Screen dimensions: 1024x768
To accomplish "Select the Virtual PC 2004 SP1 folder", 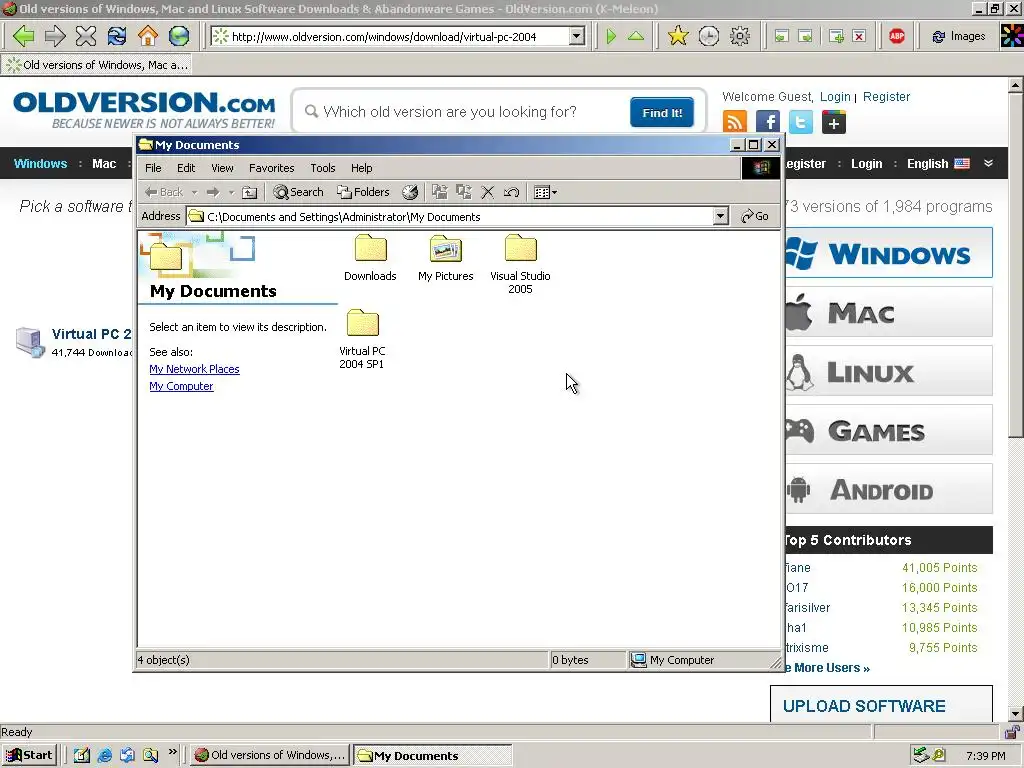I will 362,340.
